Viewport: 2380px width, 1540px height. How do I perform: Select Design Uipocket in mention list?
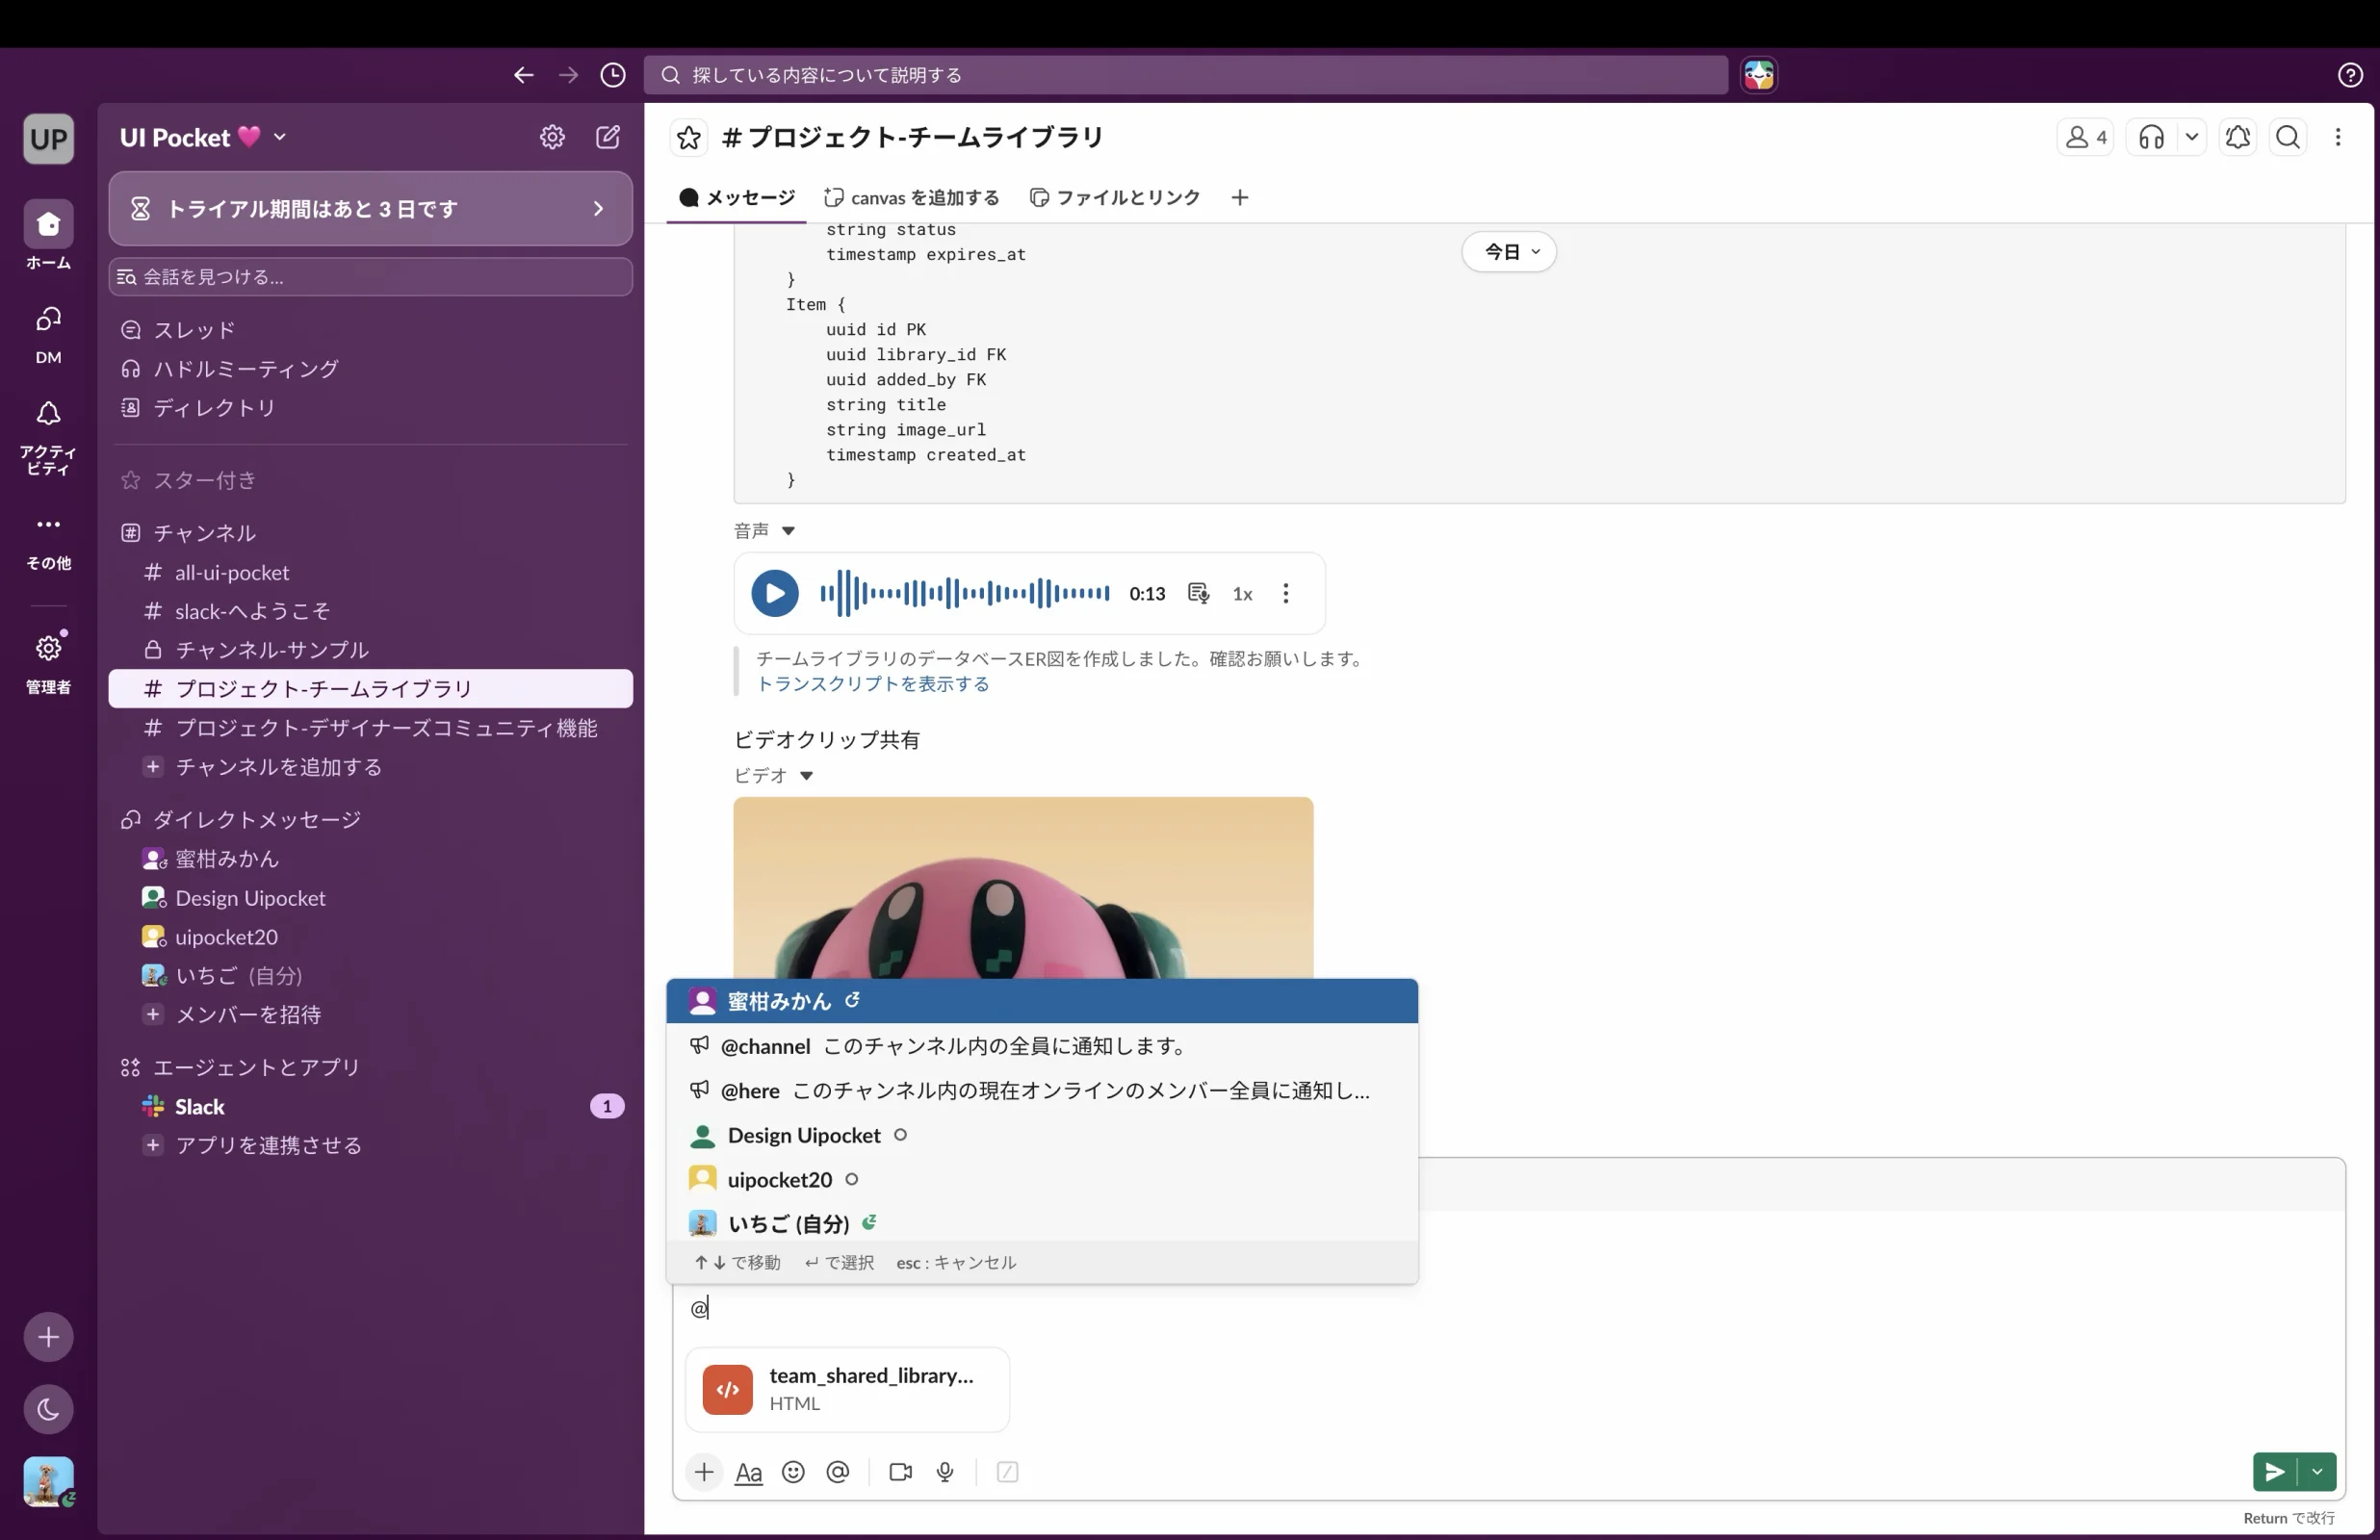(x=1042, y=1135)
